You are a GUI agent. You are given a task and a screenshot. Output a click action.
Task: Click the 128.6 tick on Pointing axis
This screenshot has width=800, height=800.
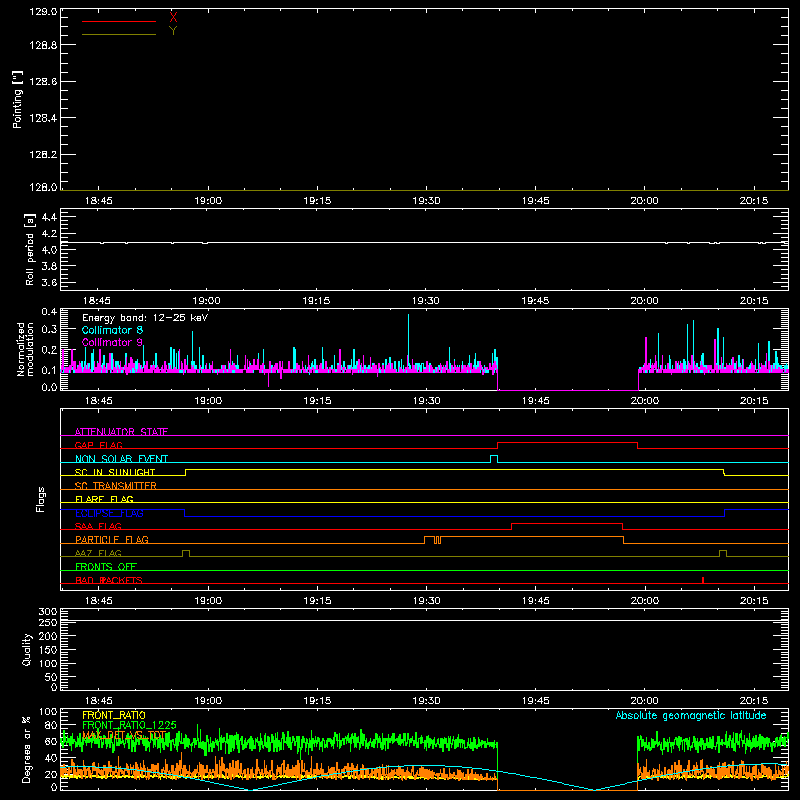coord(43,82)
